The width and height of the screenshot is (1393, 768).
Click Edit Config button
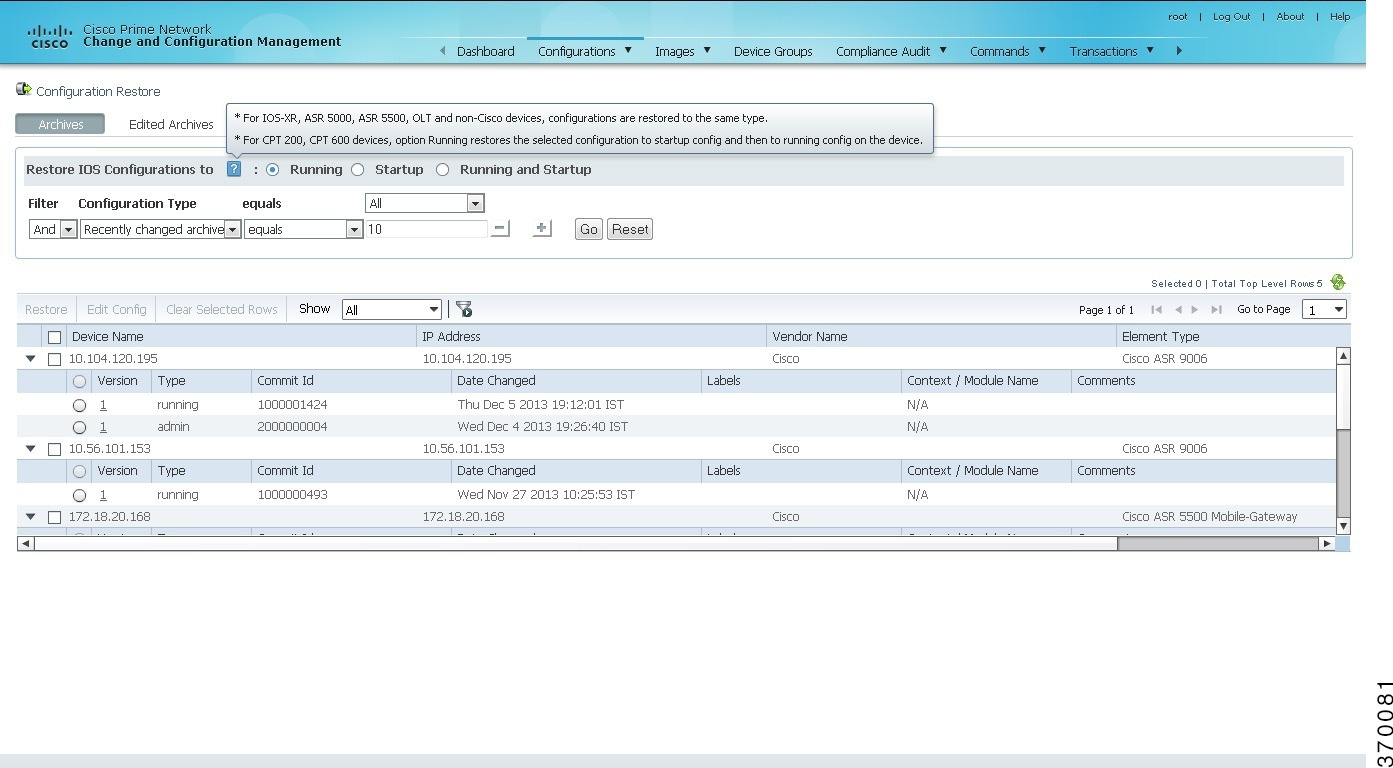[117, 309]
